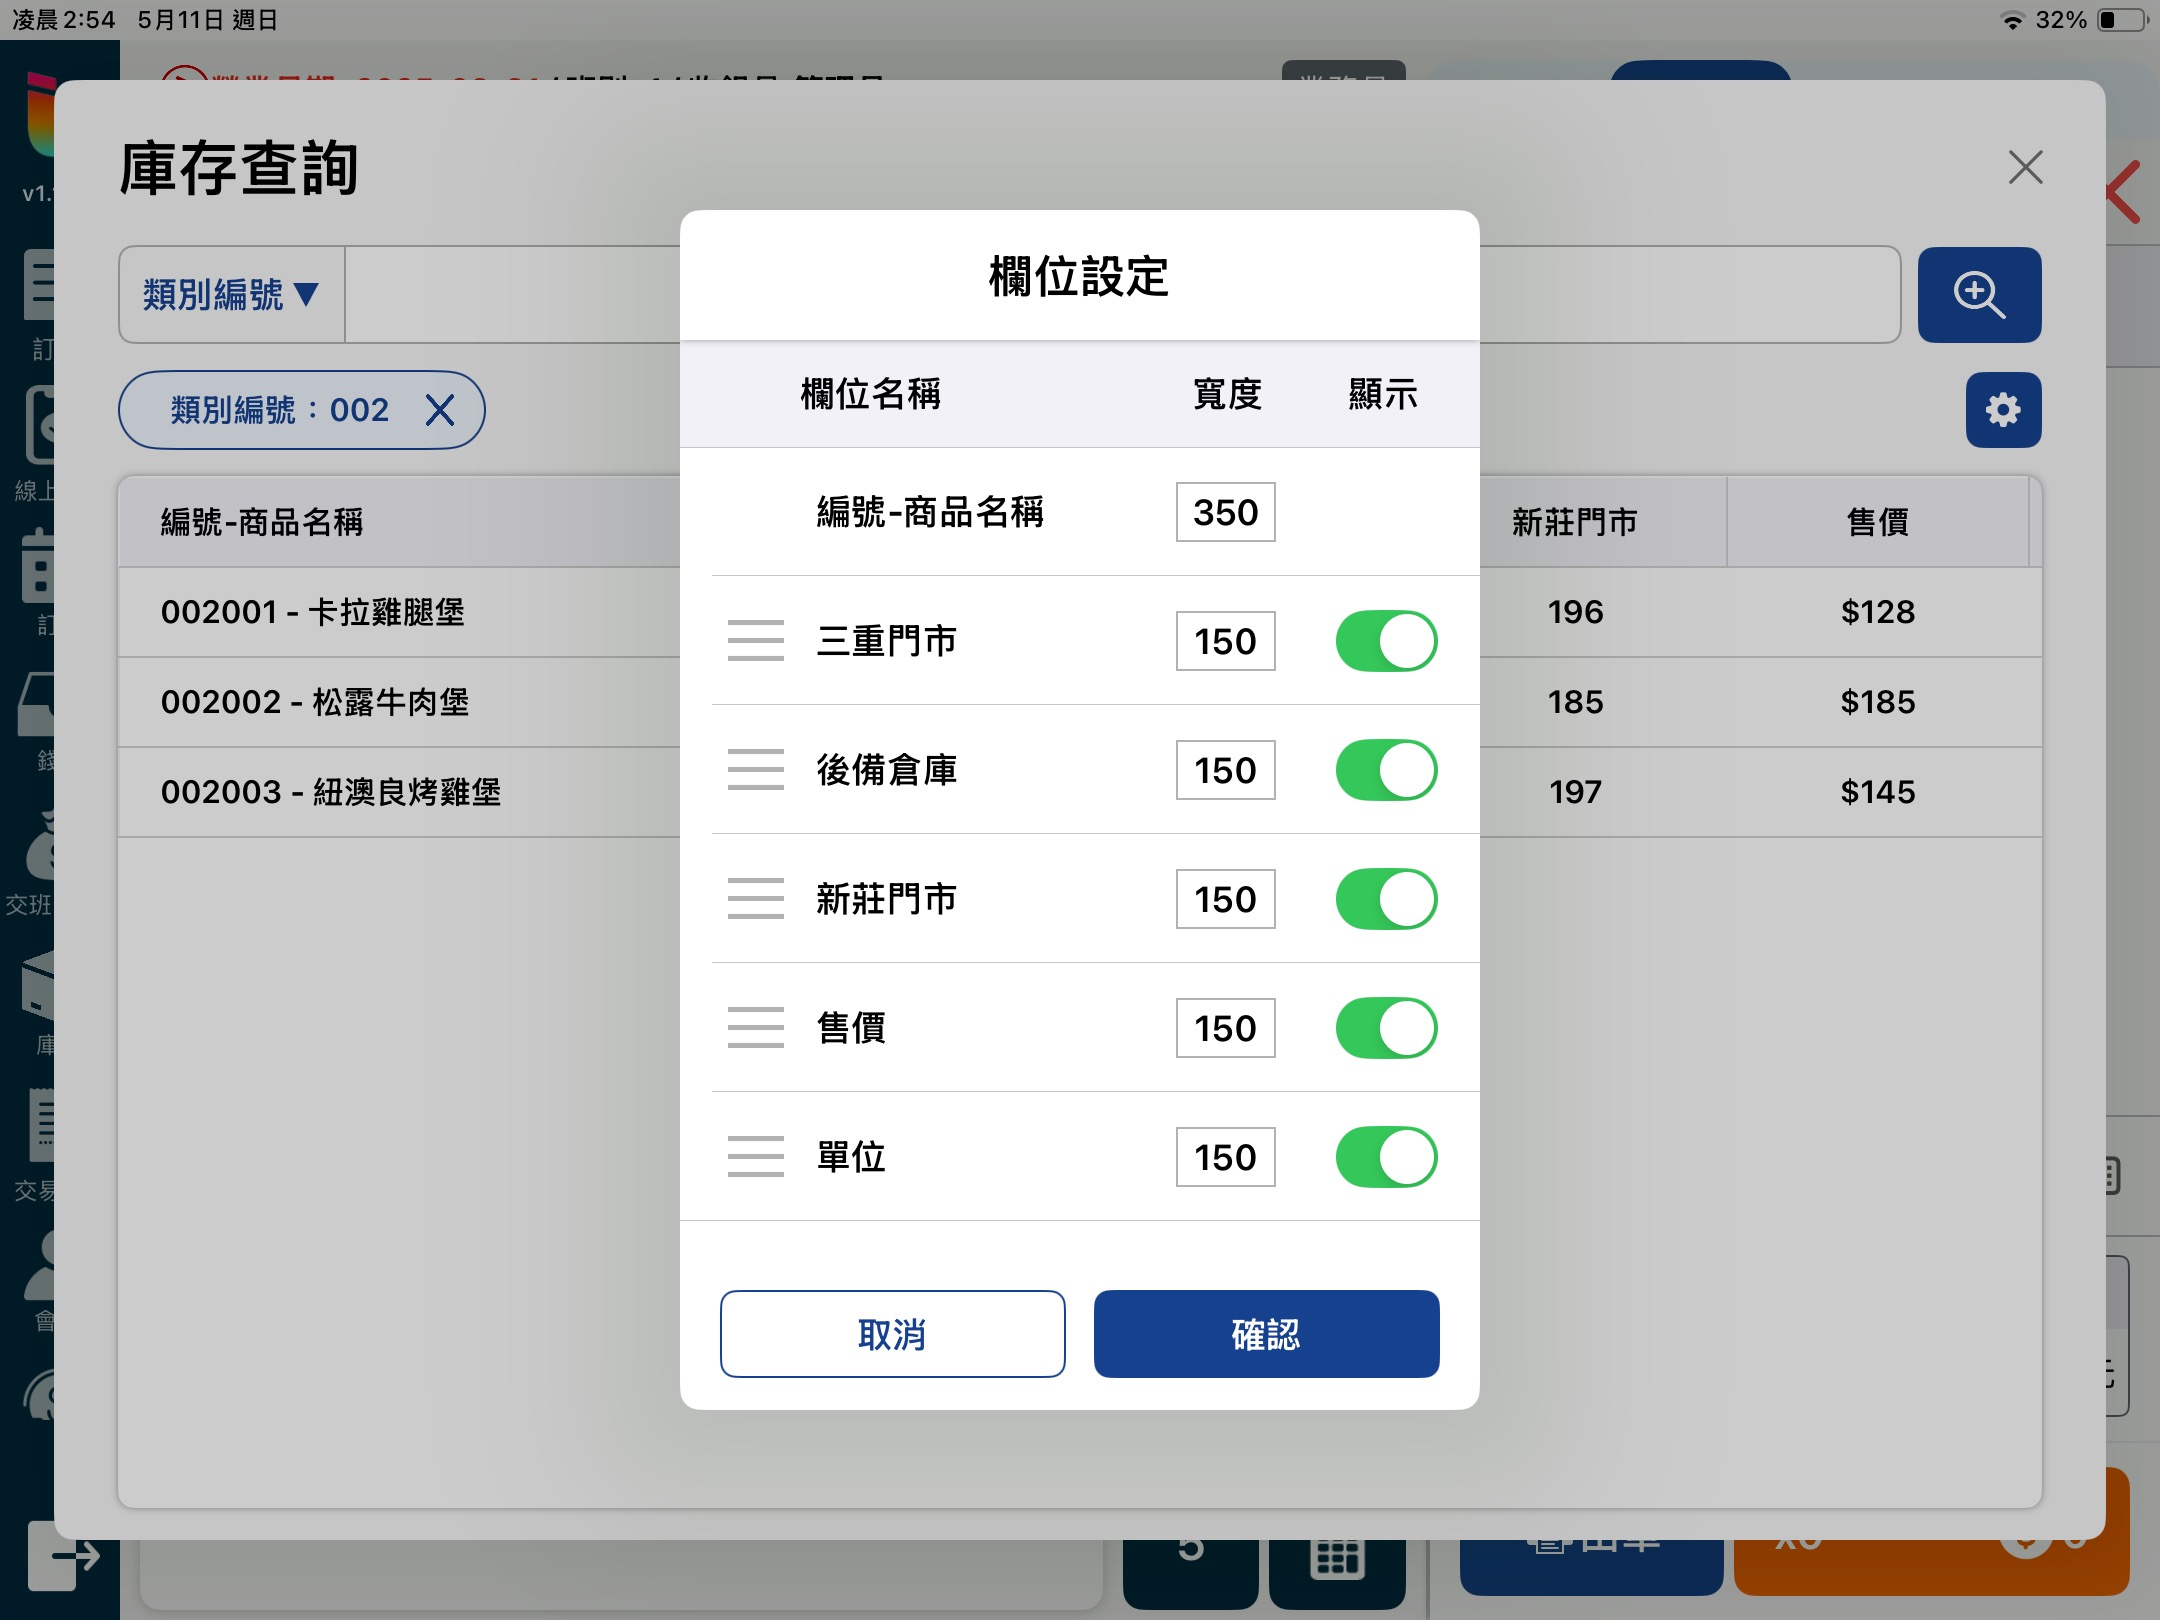The height and width of the screenshot is (1620, 2160).
Task: Grab the drag handle for 後備倉庫
Action: (755, 770)
